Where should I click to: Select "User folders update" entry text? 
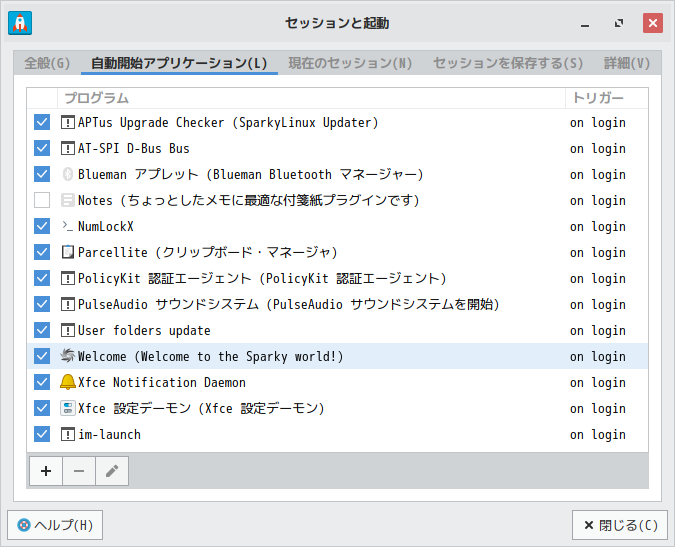click(x=144, y=331)
